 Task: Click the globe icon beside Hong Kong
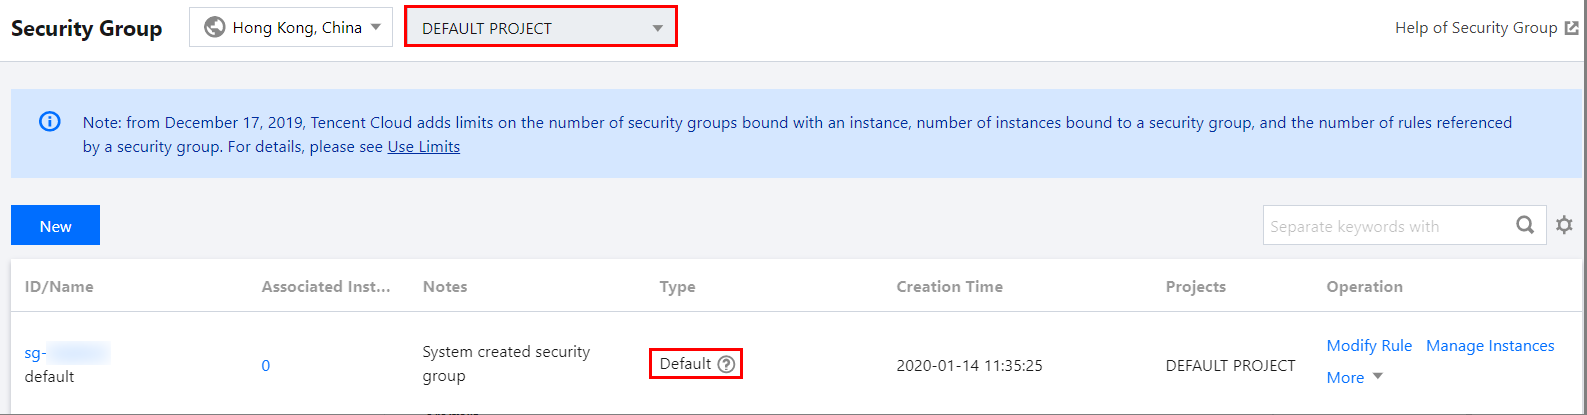tap(214, 28)
